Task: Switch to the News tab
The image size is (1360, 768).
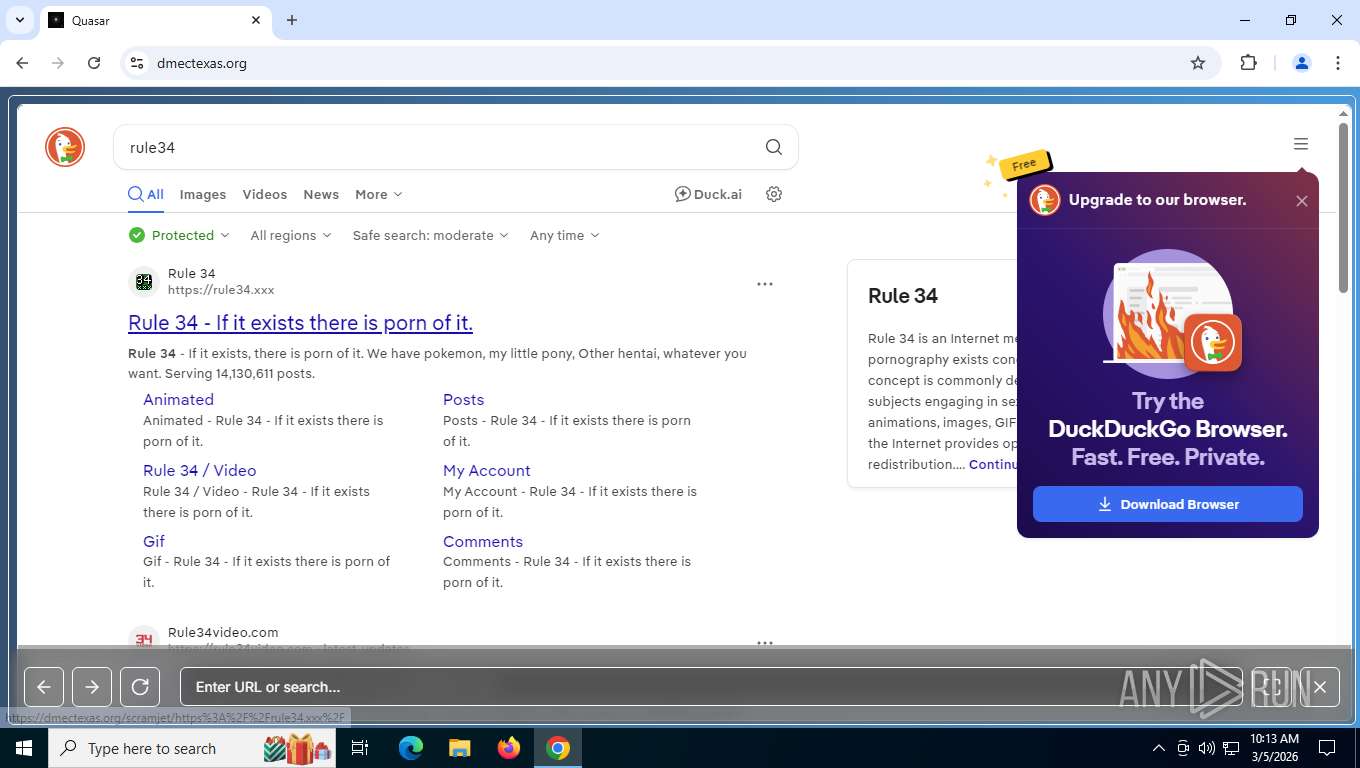Action: click(x=321, y=194)
